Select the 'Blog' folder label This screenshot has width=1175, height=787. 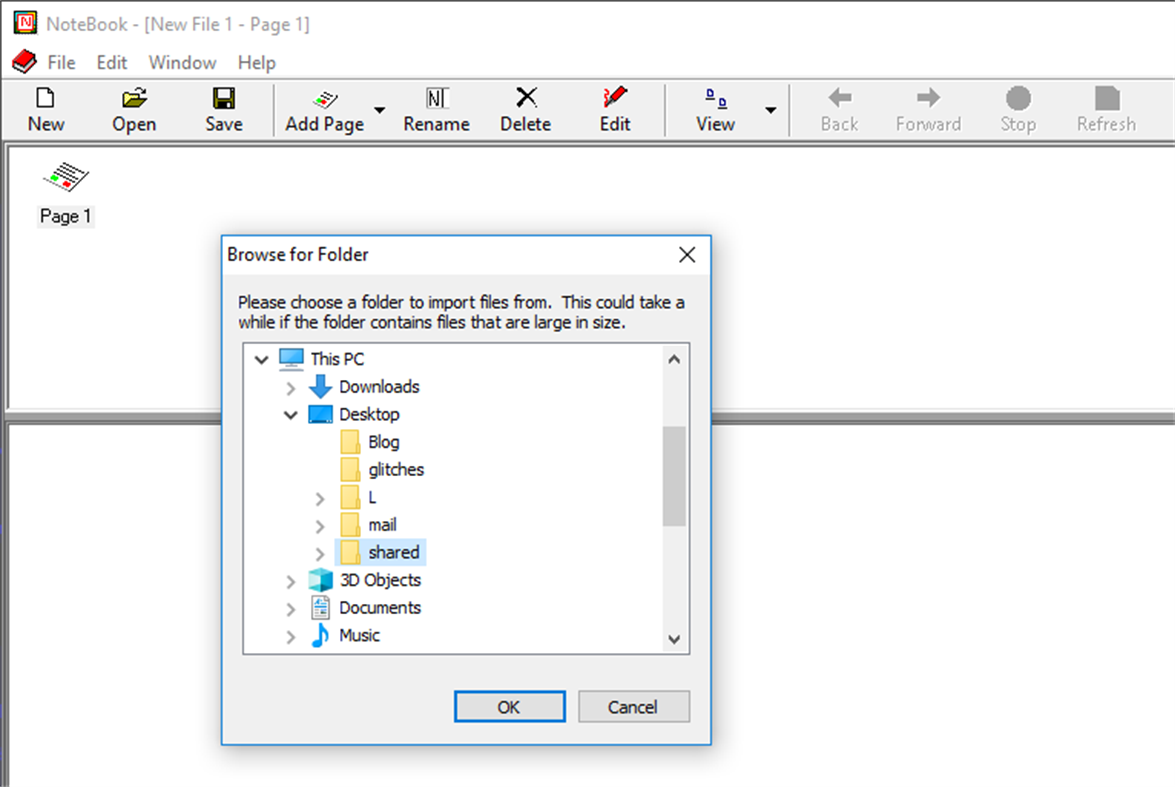coord(384,442)
